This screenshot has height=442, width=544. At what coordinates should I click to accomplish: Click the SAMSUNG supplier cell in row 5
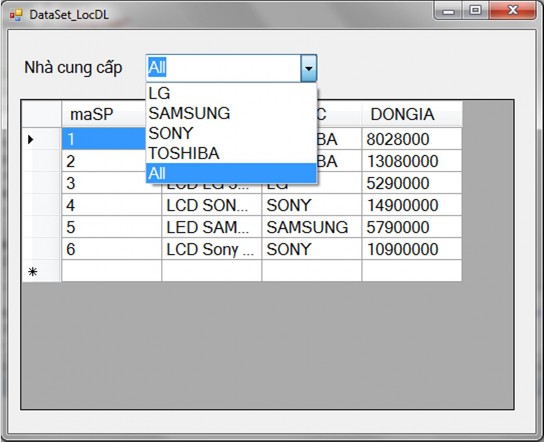(312, 227)
